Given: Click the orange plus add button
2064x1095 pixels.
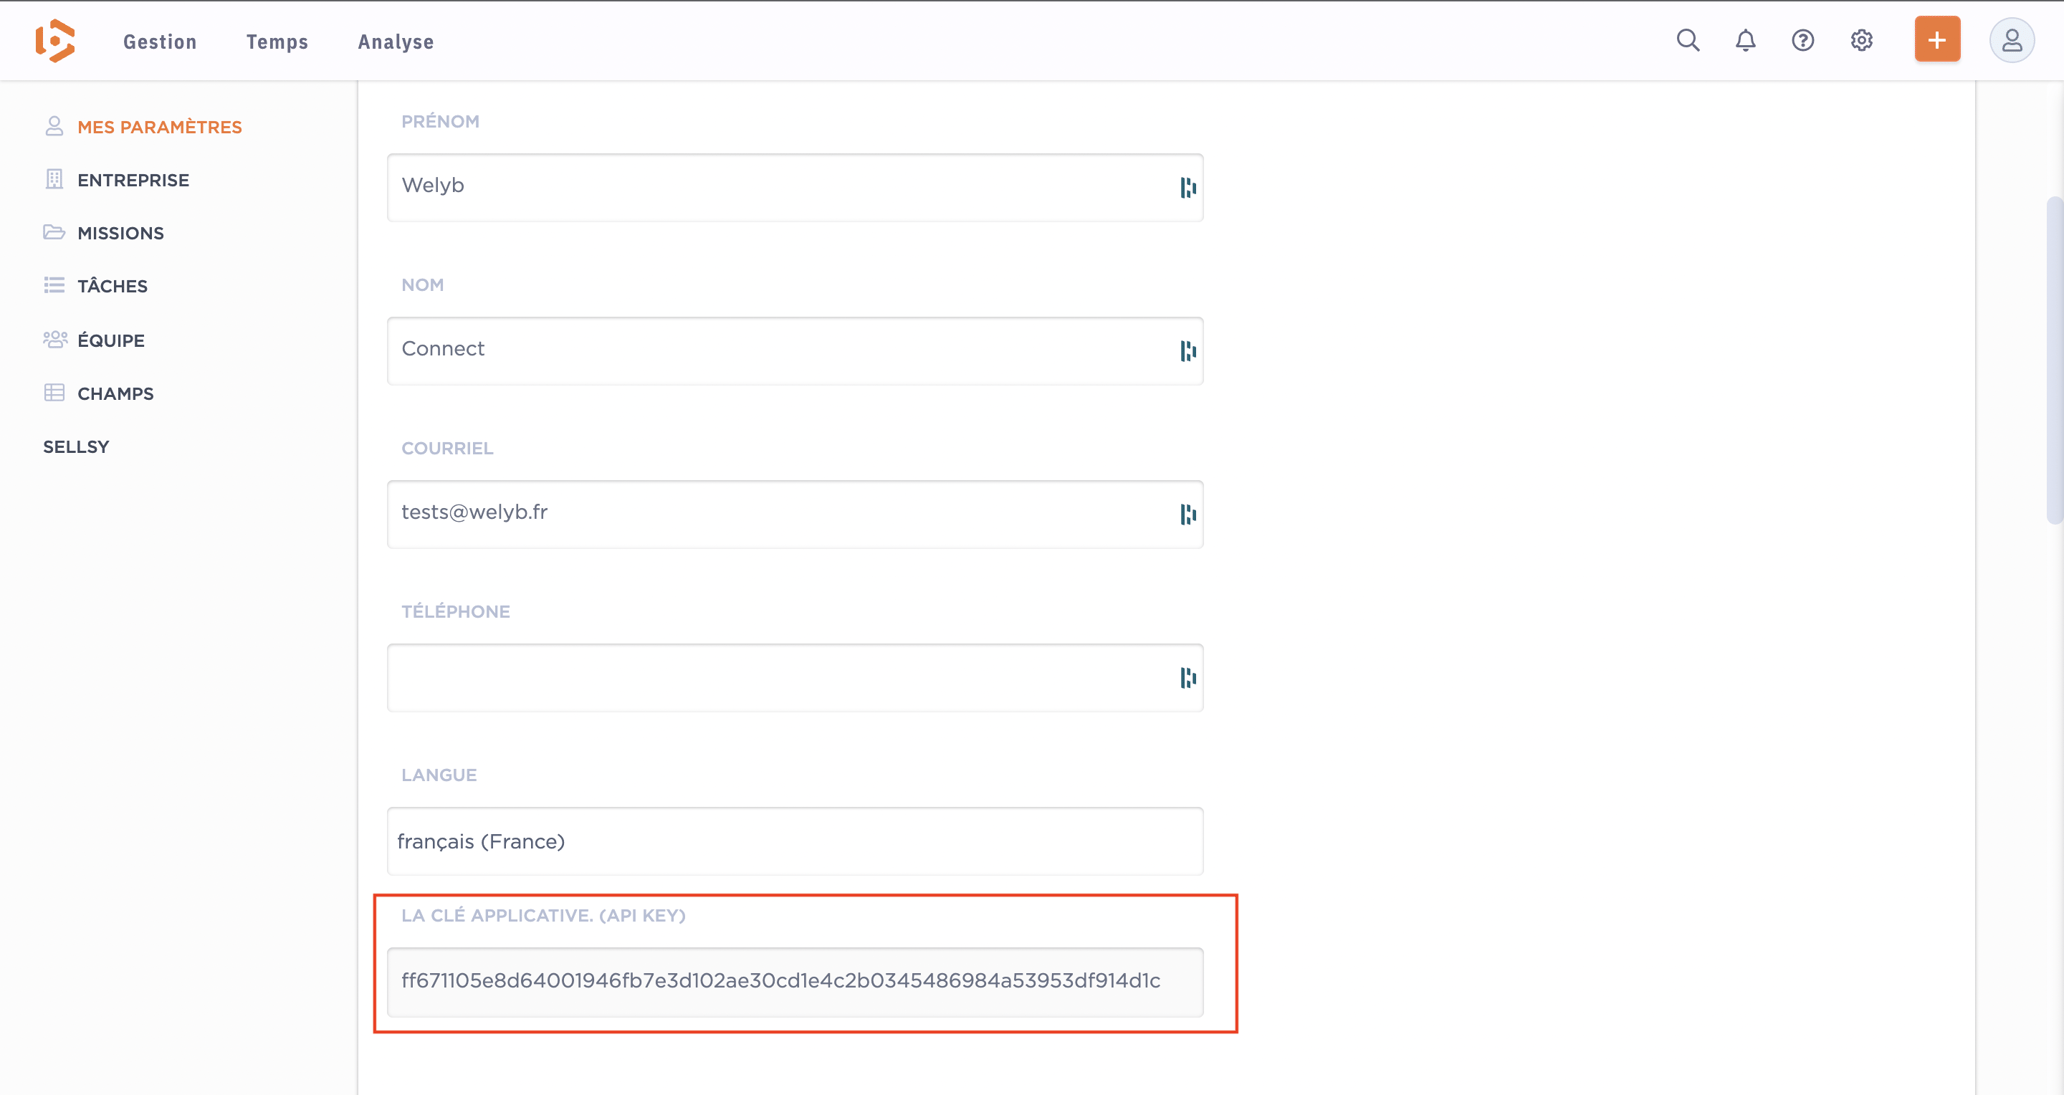Looking at the screenshot, I should pos(1937,40).
